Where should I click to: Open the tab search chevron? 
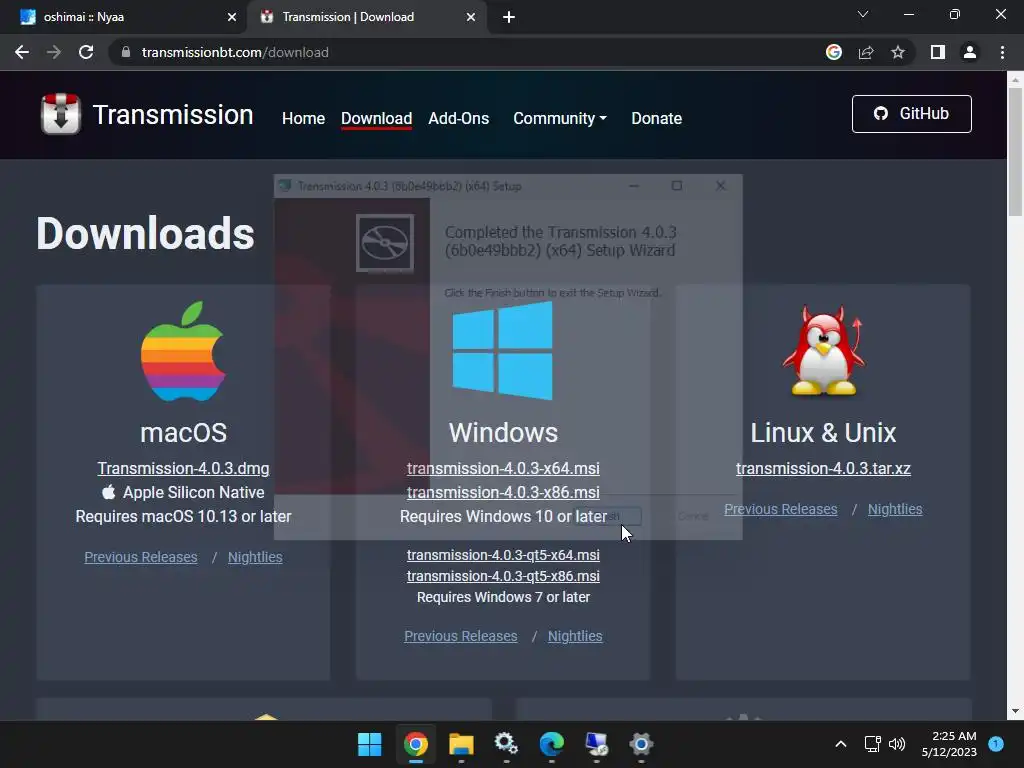pyautogui.click(x=863, y=14)
